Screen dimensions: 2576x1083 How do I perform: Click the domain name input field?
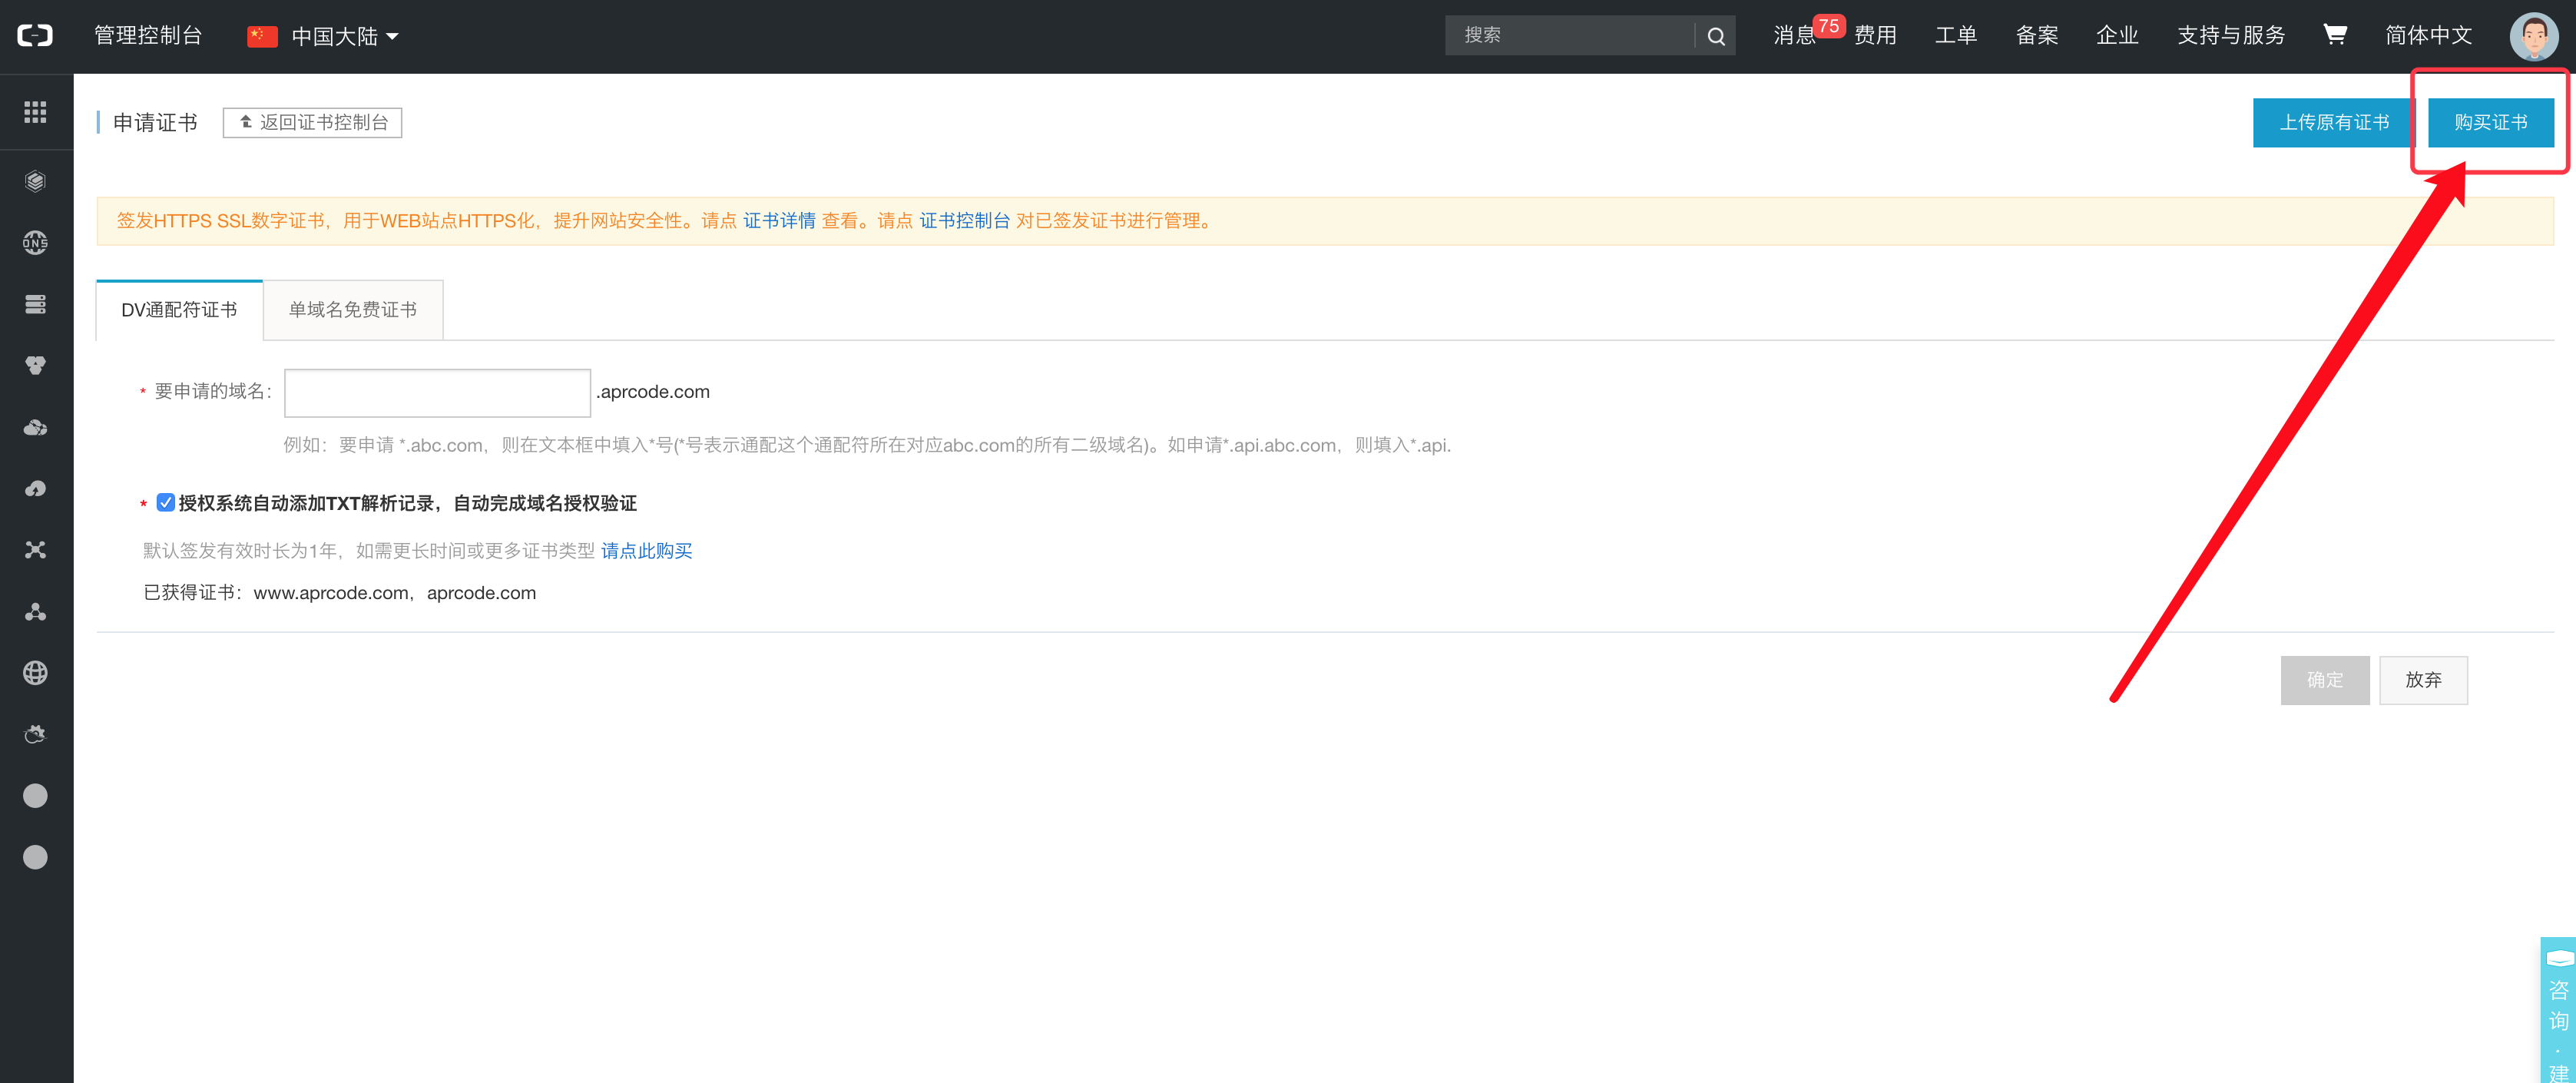point(437,392)
